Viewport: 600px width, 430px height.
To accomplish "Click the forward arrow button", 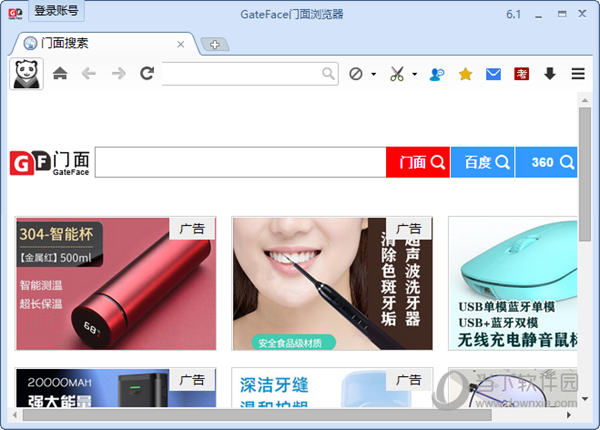I will [x=119, y=73].
